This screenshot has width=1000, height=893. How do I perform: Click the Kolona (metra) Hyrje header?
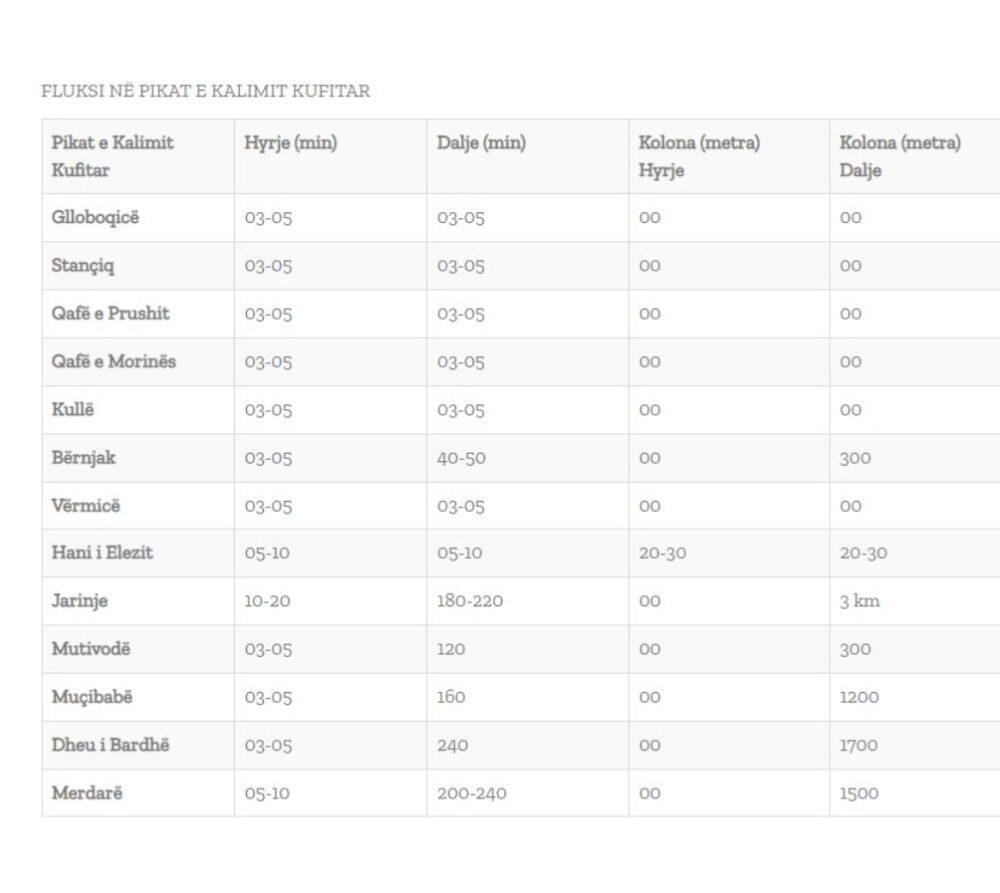pos(700,156)
